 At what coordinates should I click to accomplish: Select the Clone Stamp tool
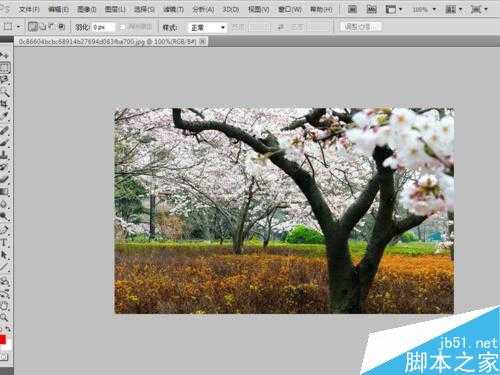point(5,154)
